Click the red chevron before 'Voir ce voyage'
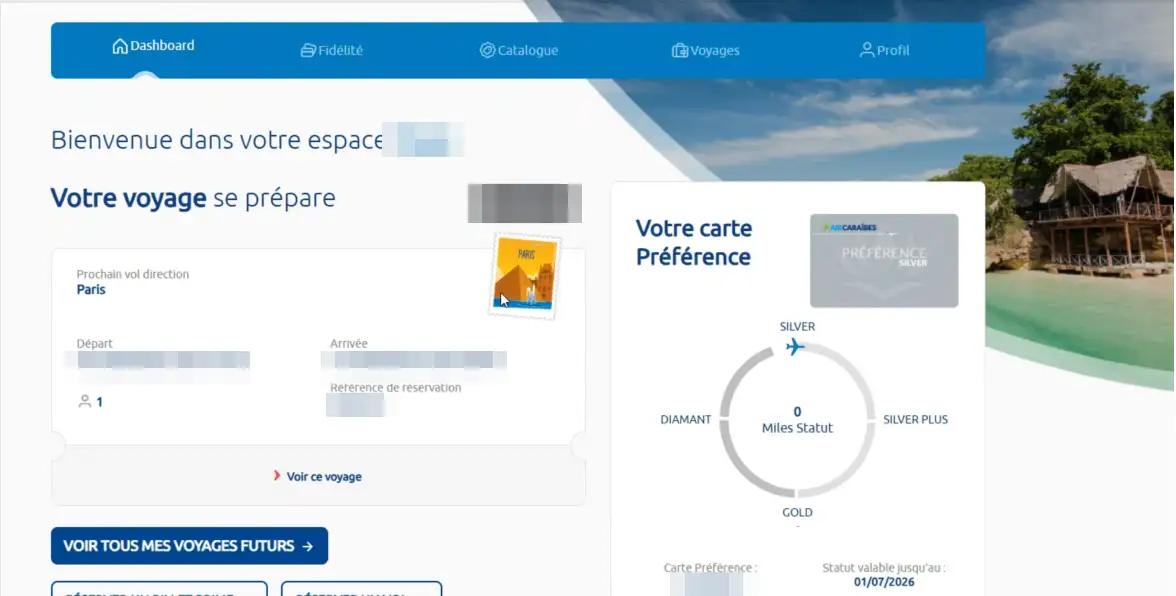This screenshot has width=1176, height=596. 277,475
